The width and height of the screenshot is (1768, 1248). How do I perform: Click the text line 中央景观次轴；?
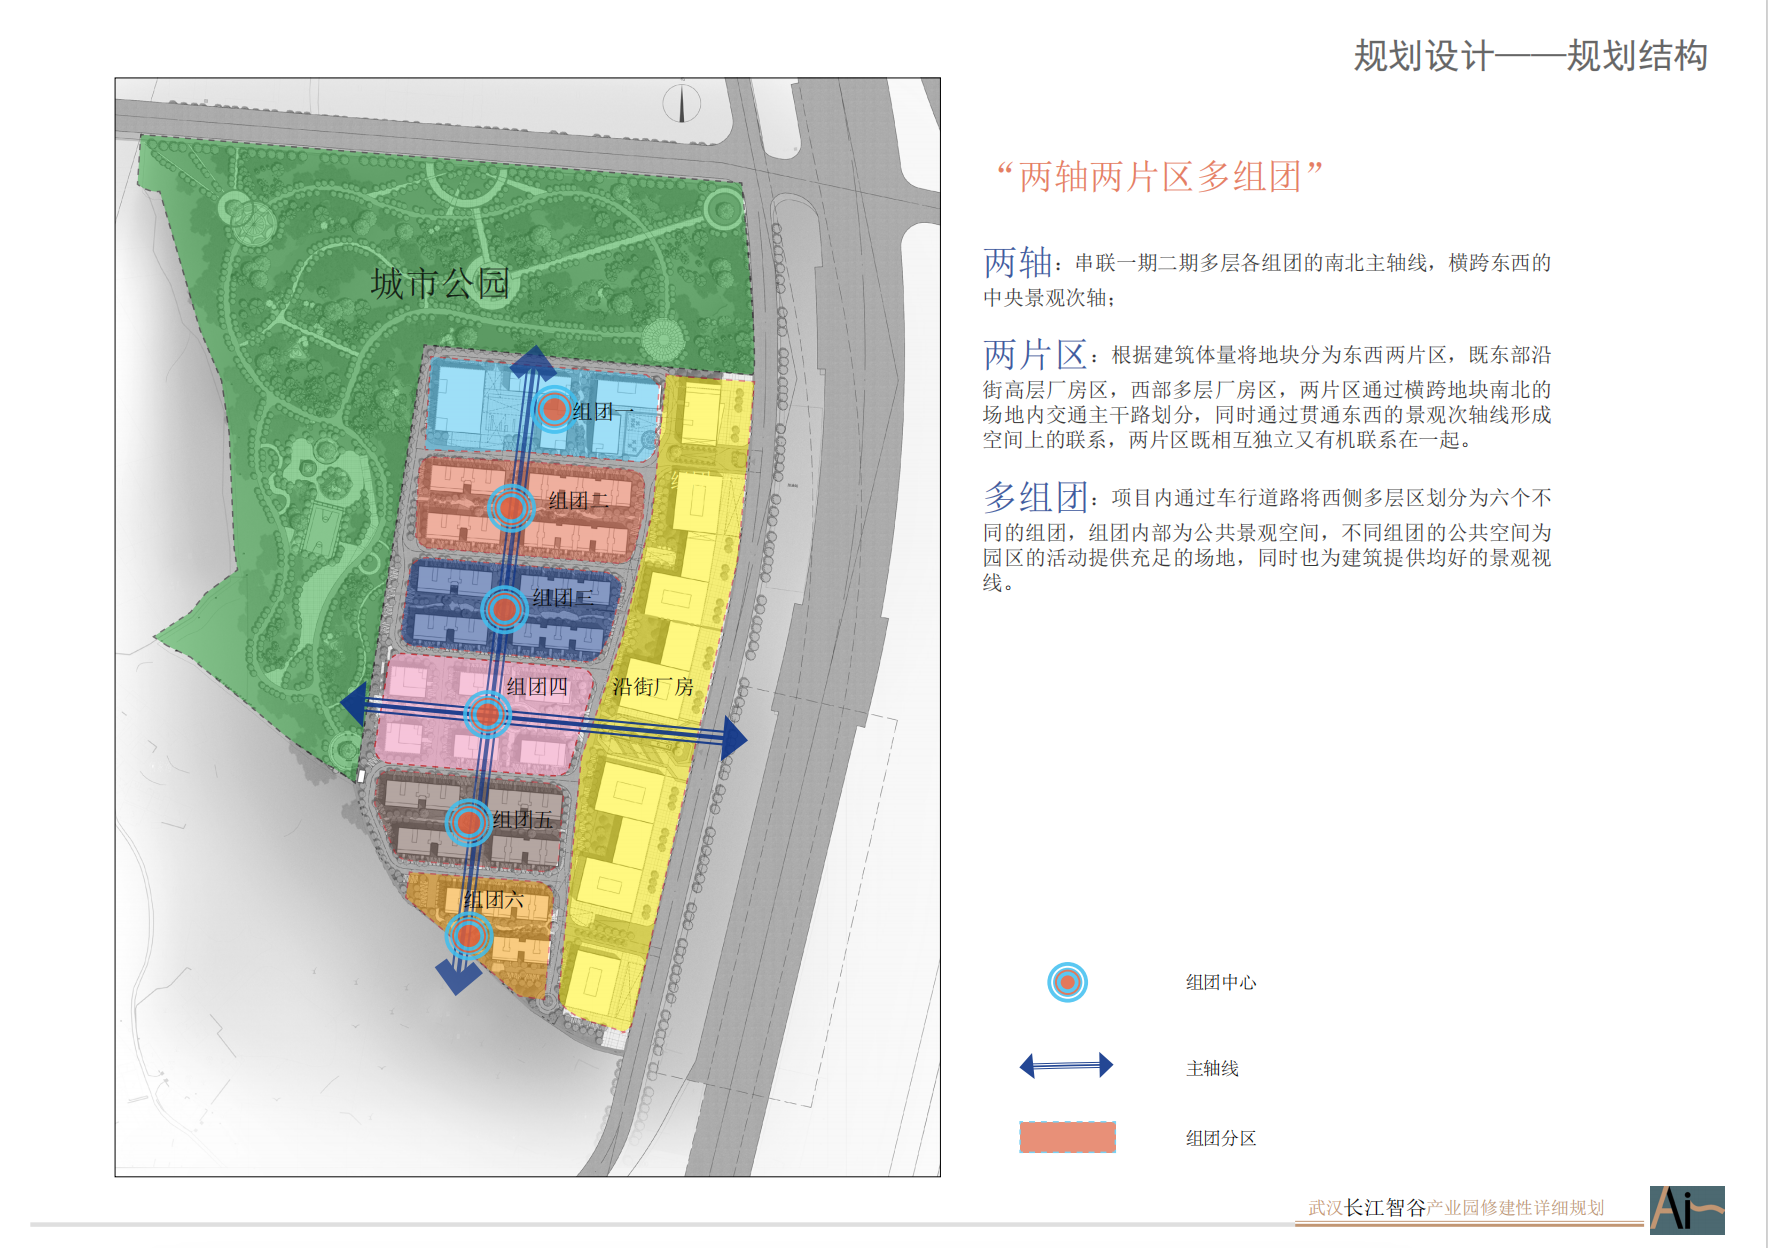[1049, 297]
